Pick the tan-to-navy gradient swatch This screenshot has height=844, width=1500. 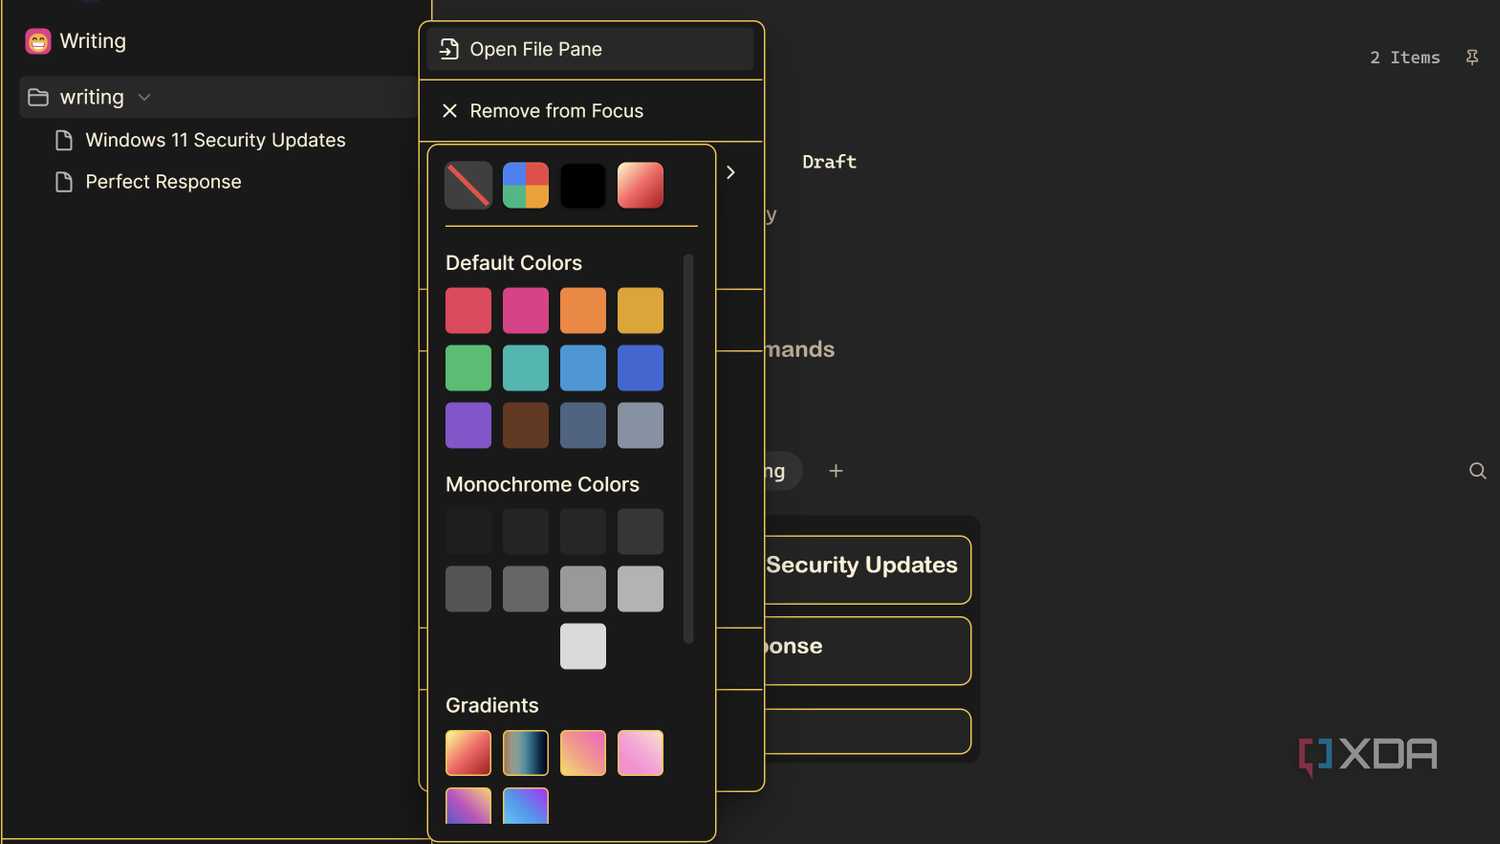pos(526,753)
